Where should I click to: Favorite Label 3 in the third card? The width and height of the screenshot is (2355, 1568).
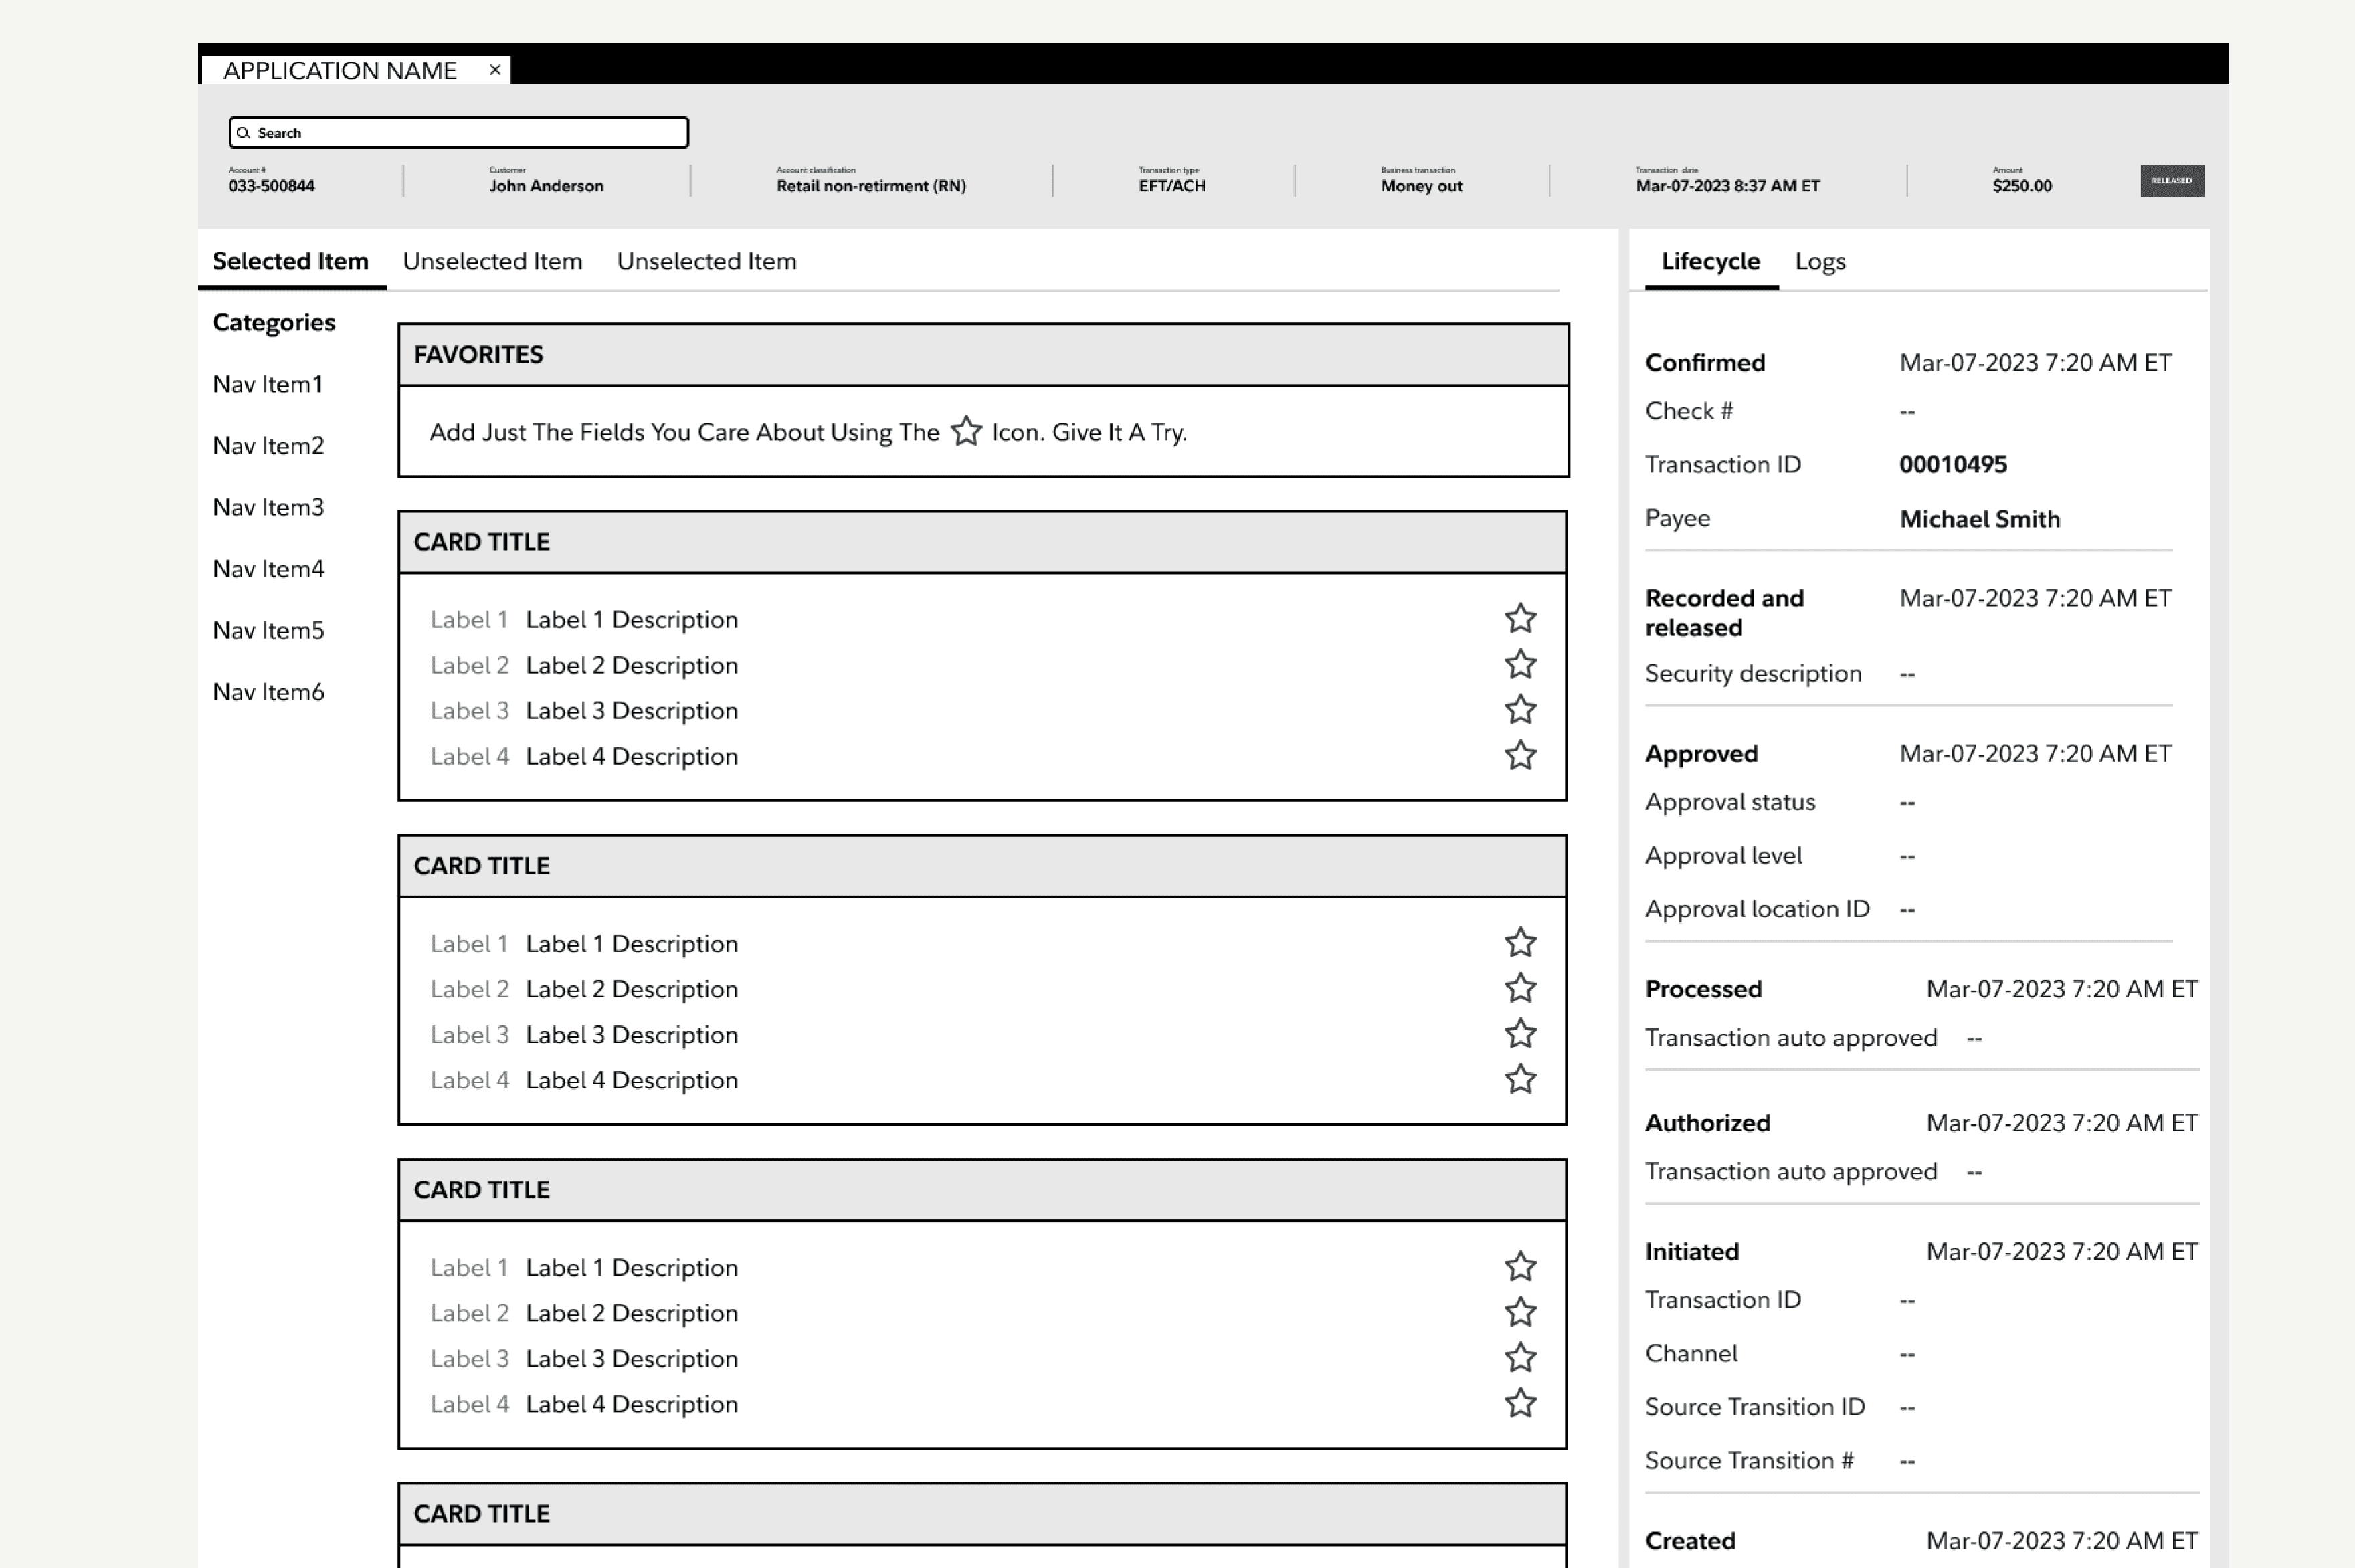click(x=1520, y=1358)
